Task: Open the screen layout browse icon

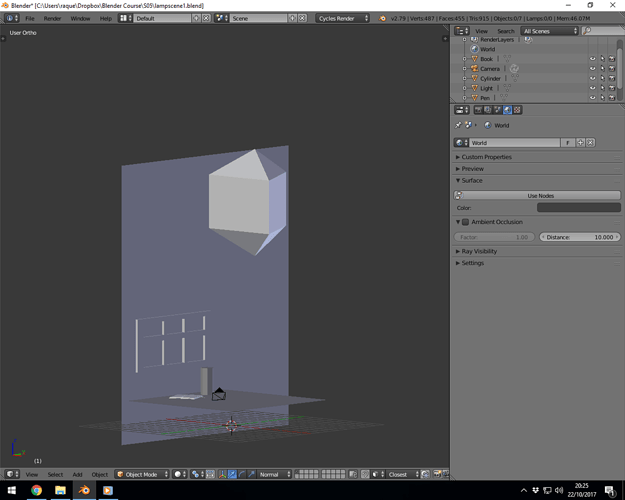Action: (125, 18)
